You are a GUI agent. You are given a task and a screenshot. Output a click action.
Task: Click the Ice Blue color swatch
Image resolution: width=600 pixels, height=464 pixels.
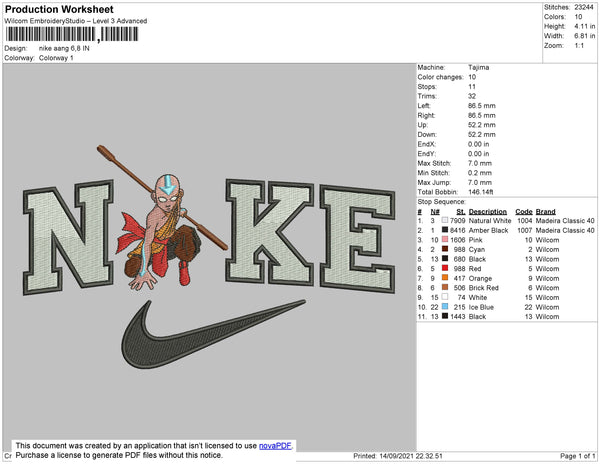point(445,307)
